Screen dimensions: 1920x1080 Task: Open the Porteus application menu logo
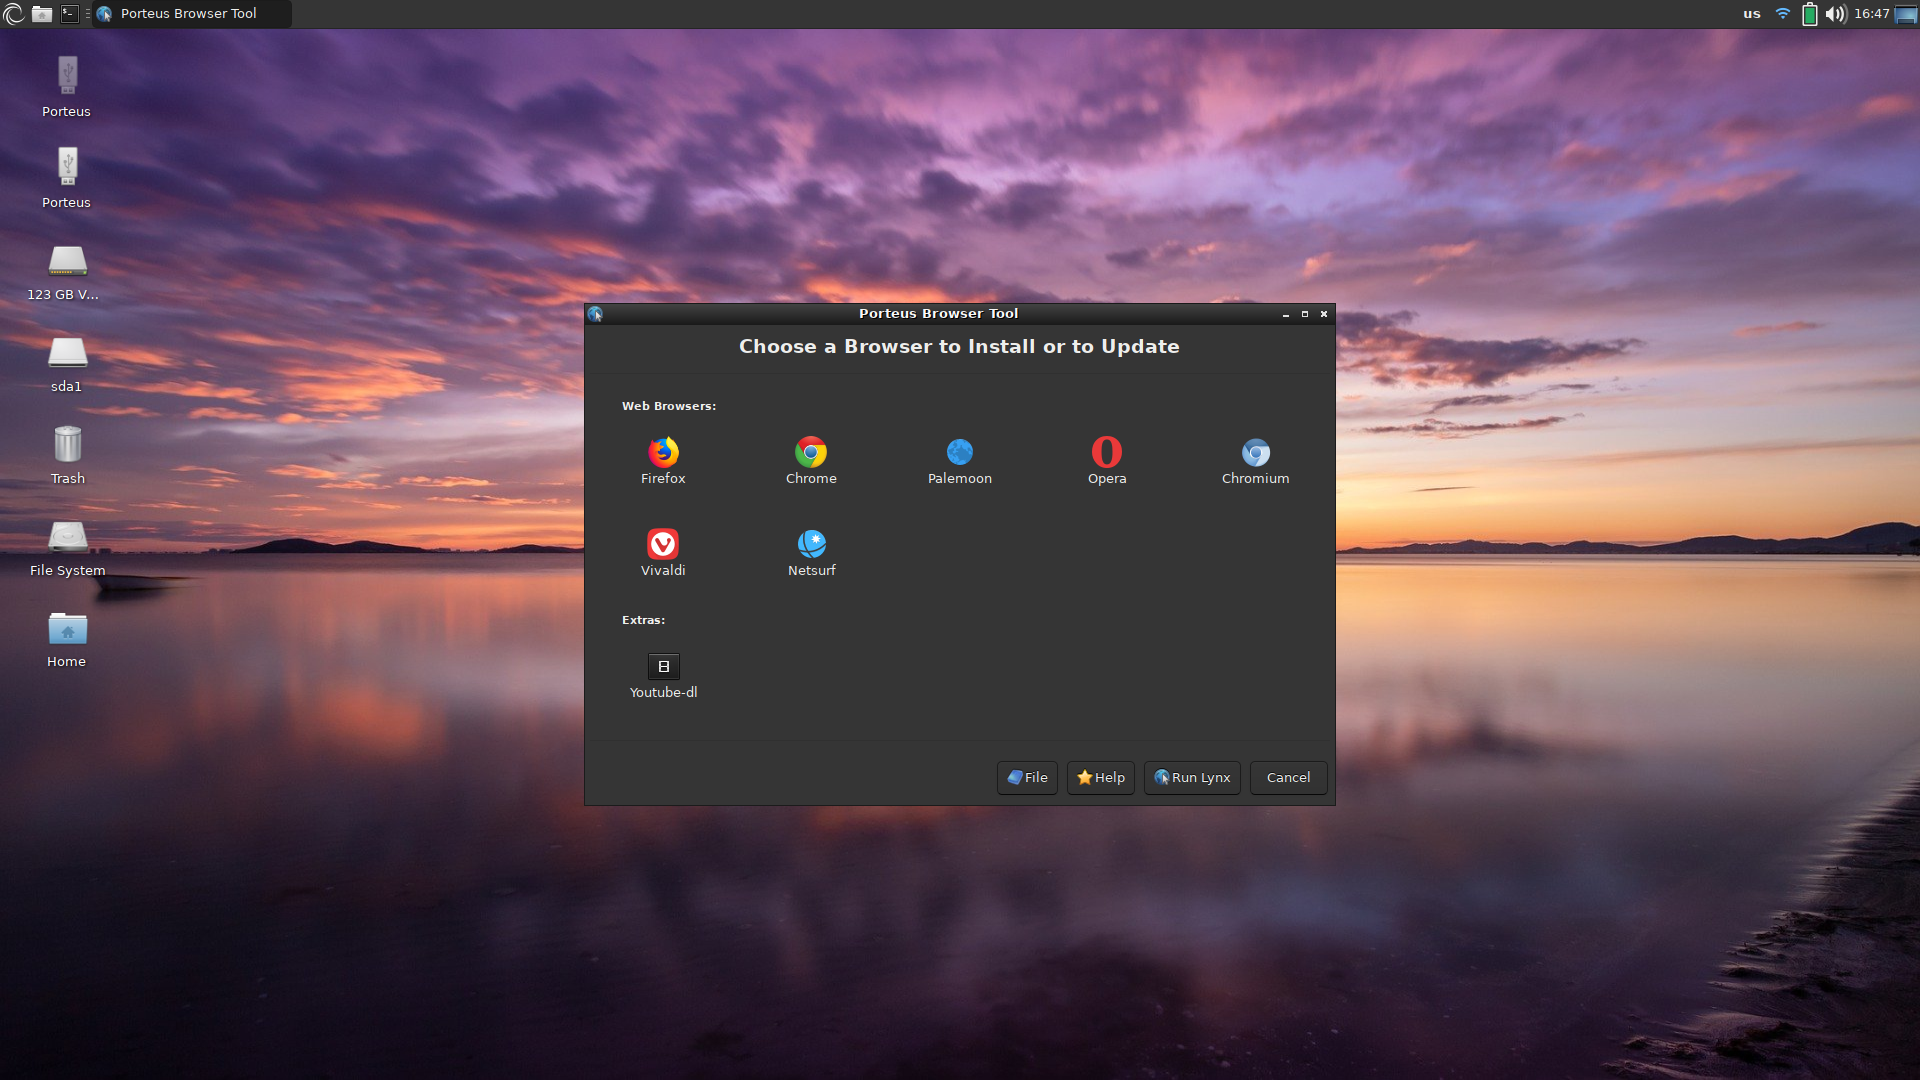[x=14, y=14]
